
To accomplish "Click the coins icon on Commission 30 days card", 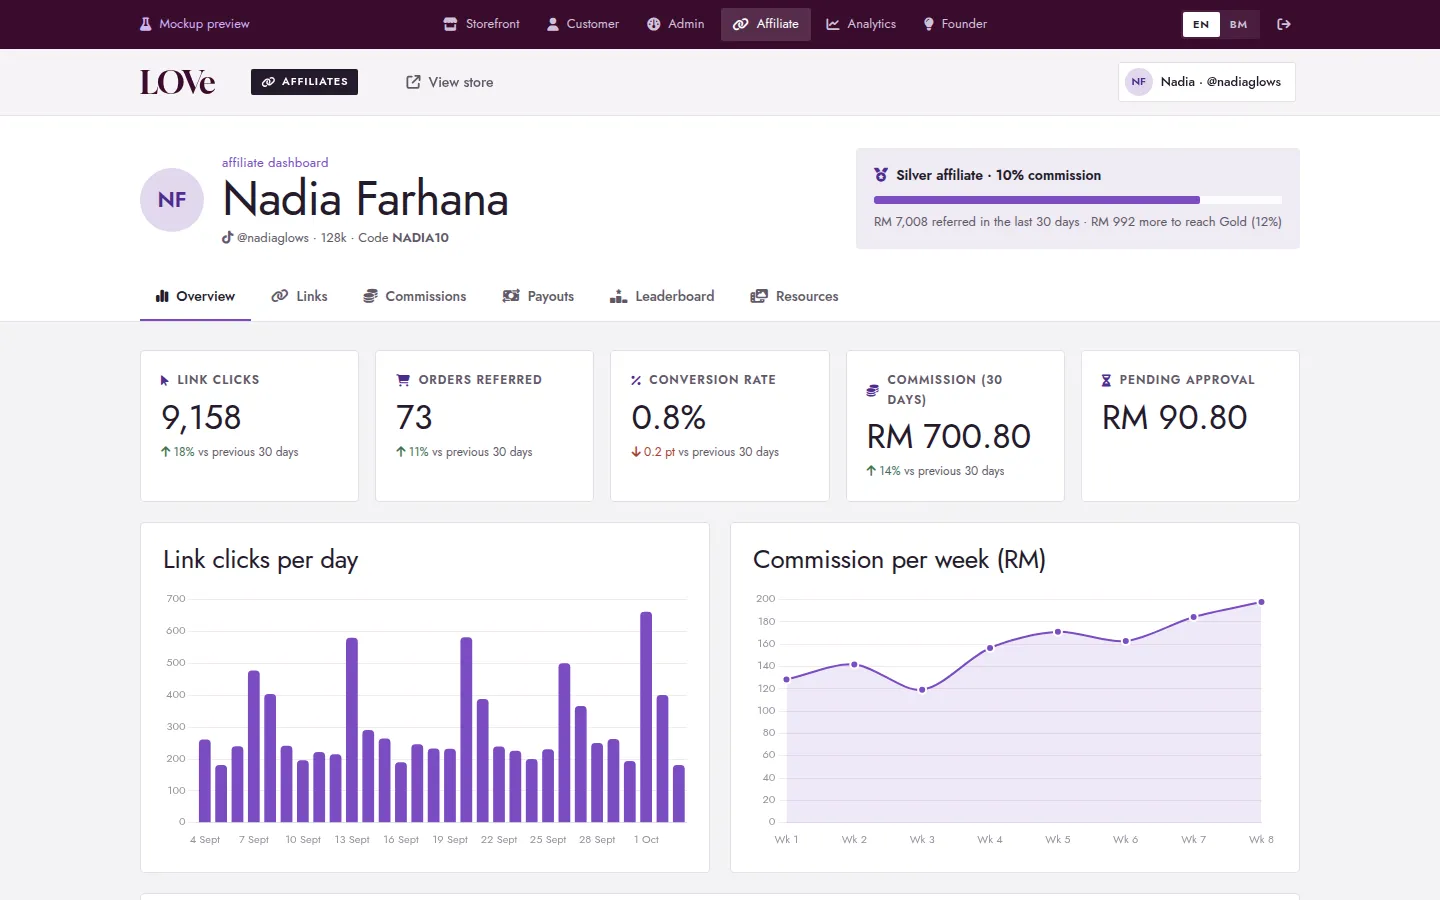I will pyautogui.click(x=873, y=390).
